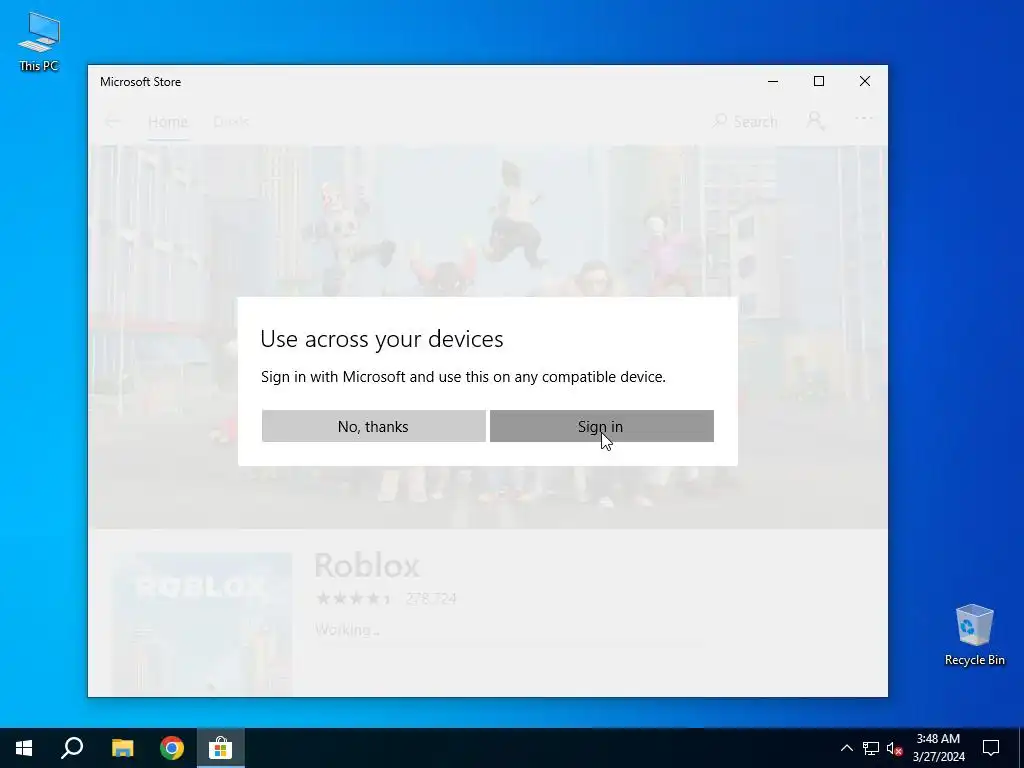Open the Store Search box
The width and height of the screenshot is (1024, 768).
(745, 121)
